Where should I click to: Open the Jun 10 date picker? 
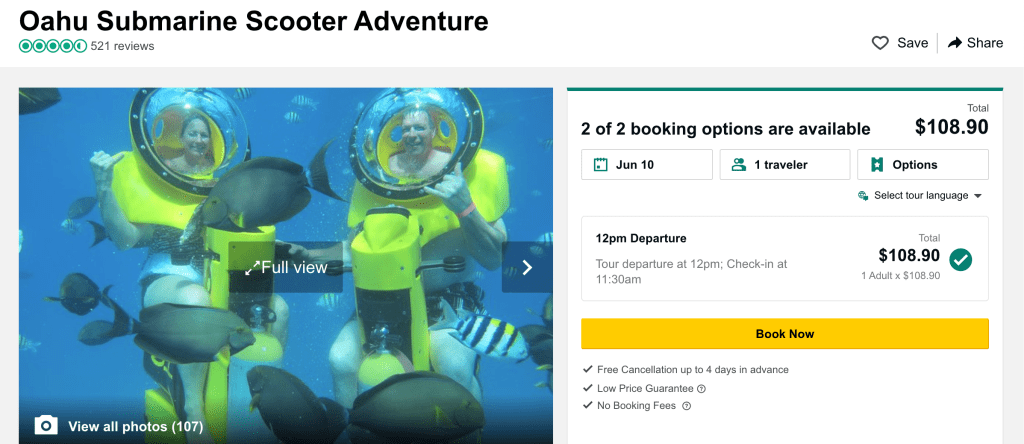[646, 164]
